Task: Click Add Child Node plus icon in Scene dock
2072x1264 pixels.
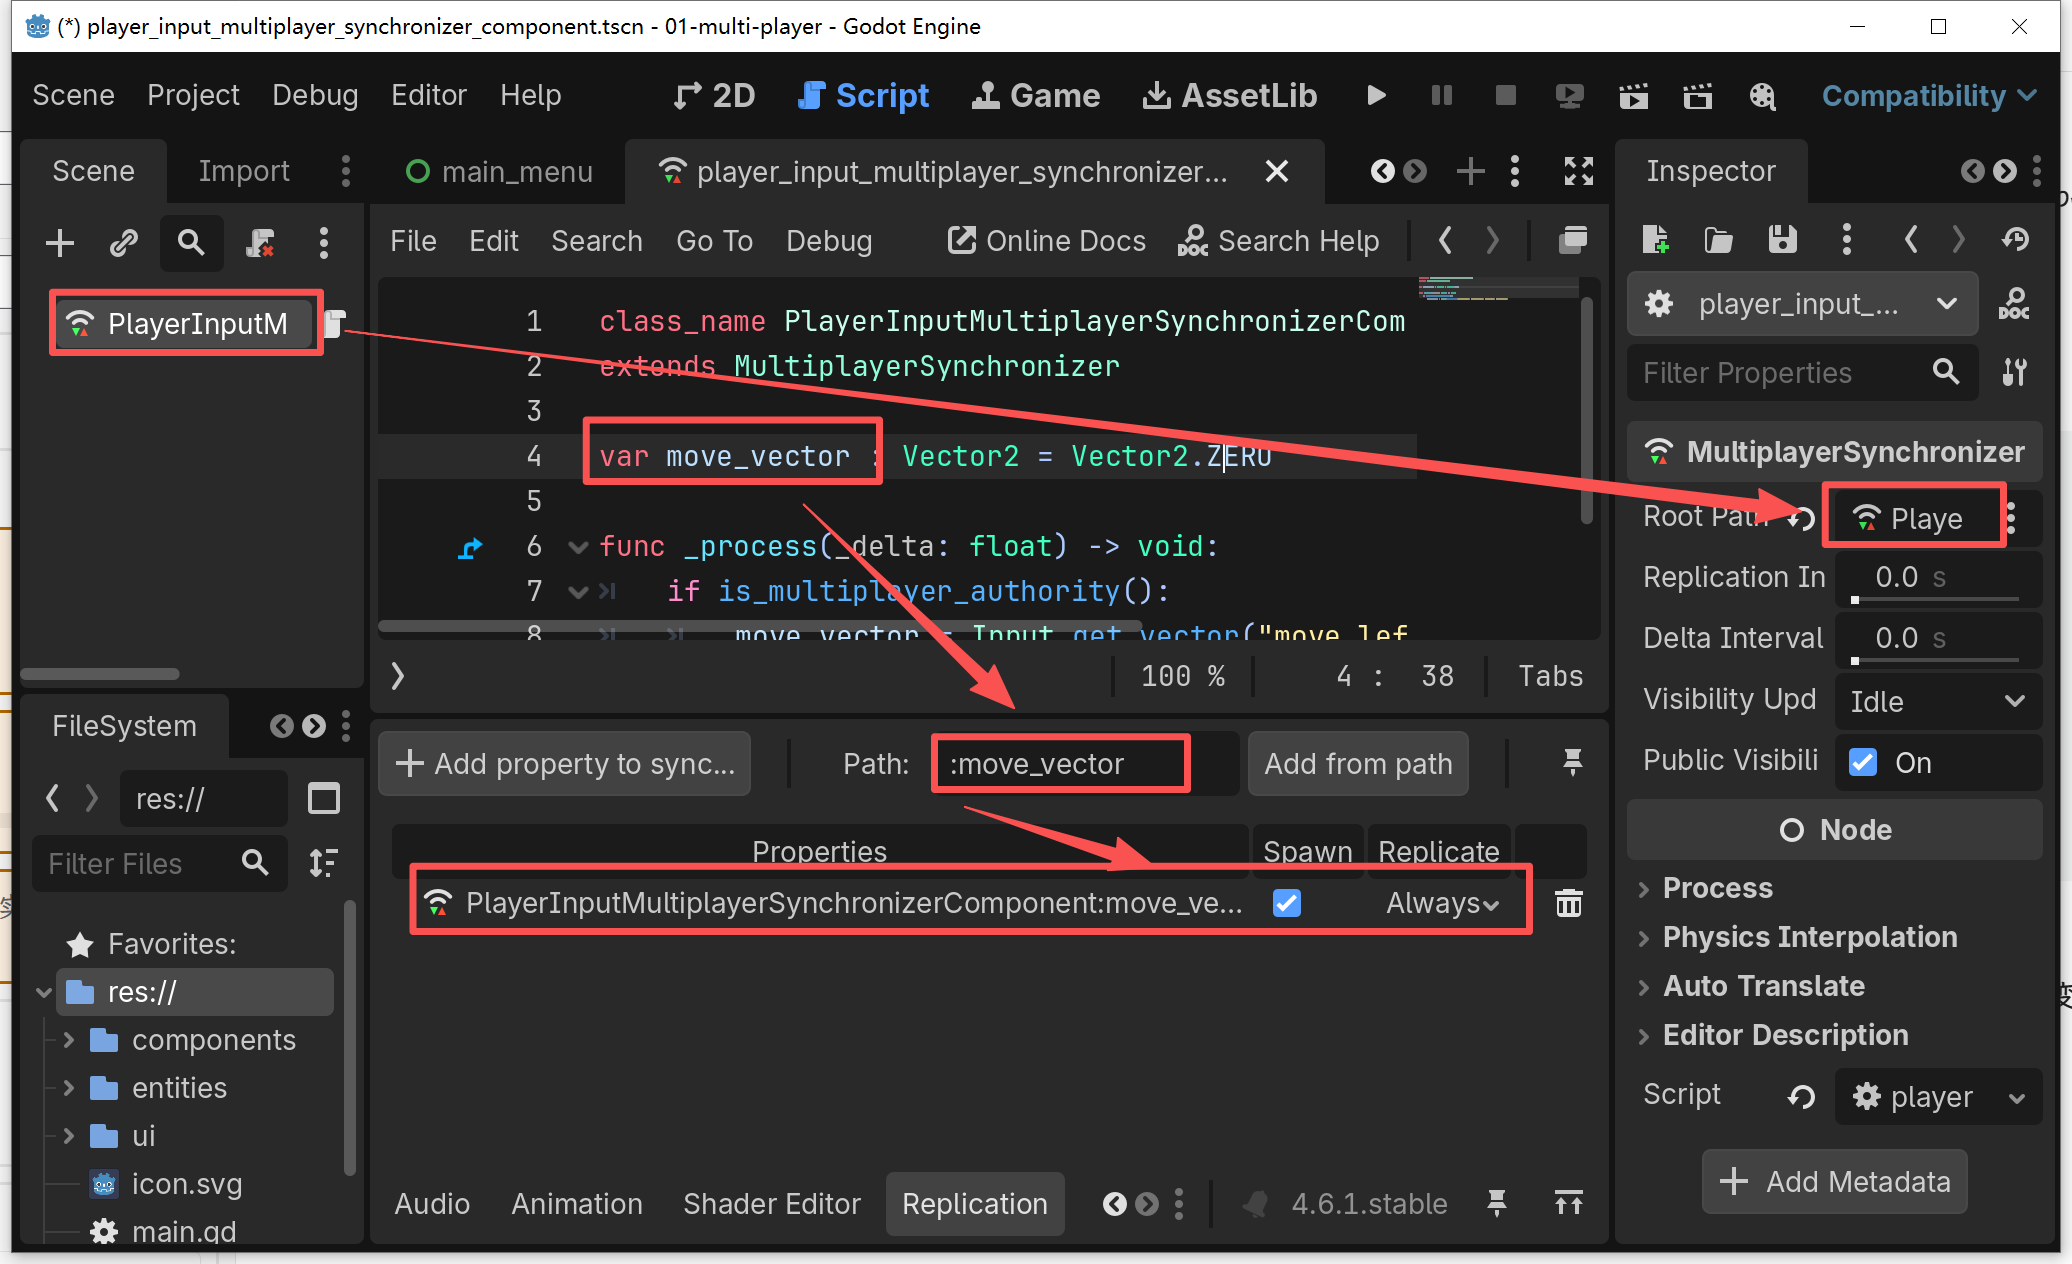Action: pos(60,243)
